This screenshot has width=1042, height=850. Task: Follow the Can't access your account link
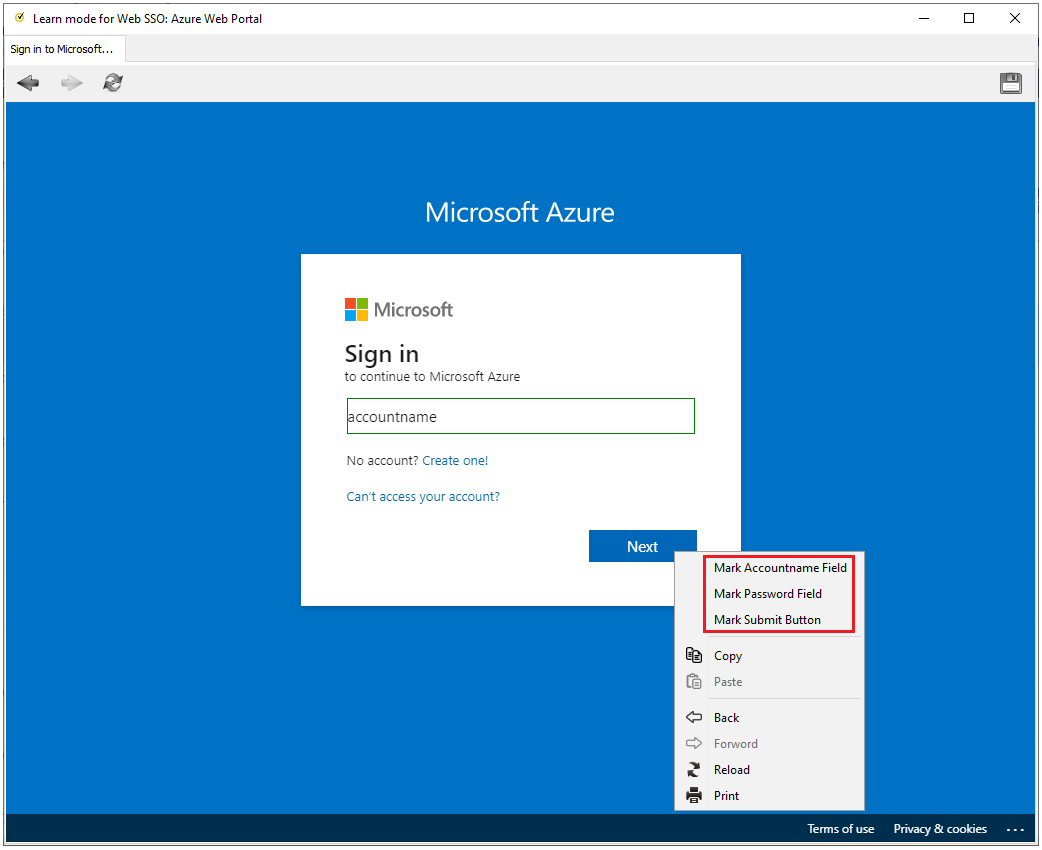point(423,497)
